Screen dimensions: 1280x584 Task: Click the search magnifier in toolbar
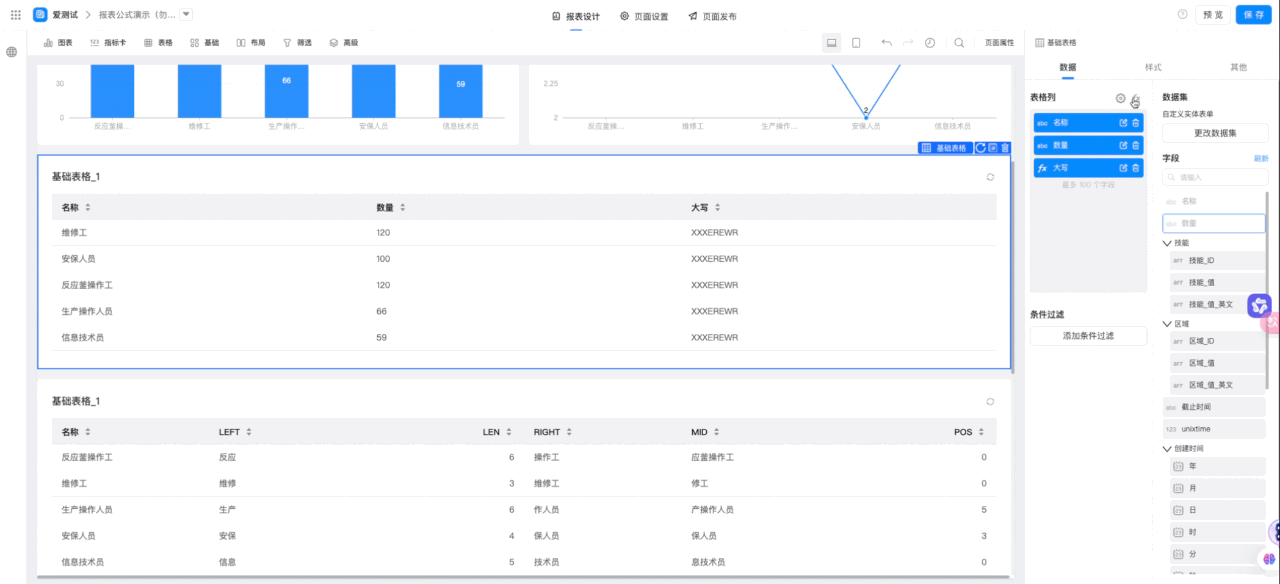[959, 43]
